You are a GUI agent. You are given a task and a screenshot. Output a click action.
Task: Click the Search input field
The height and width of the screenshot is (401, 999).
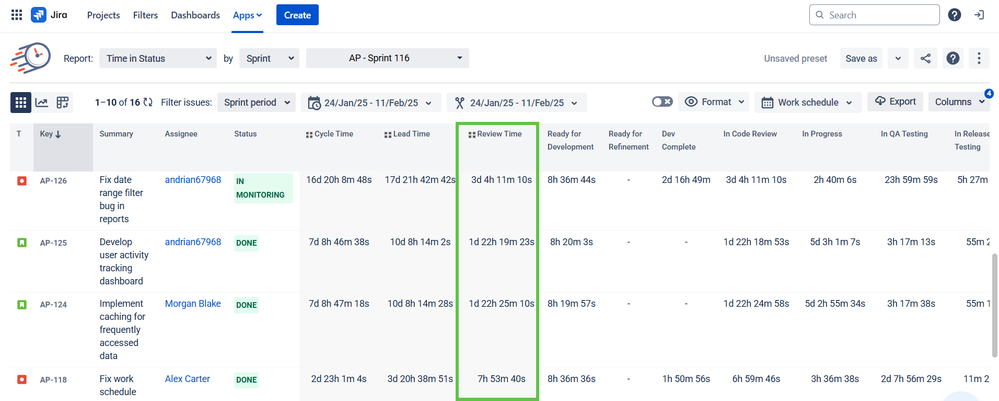874,15
